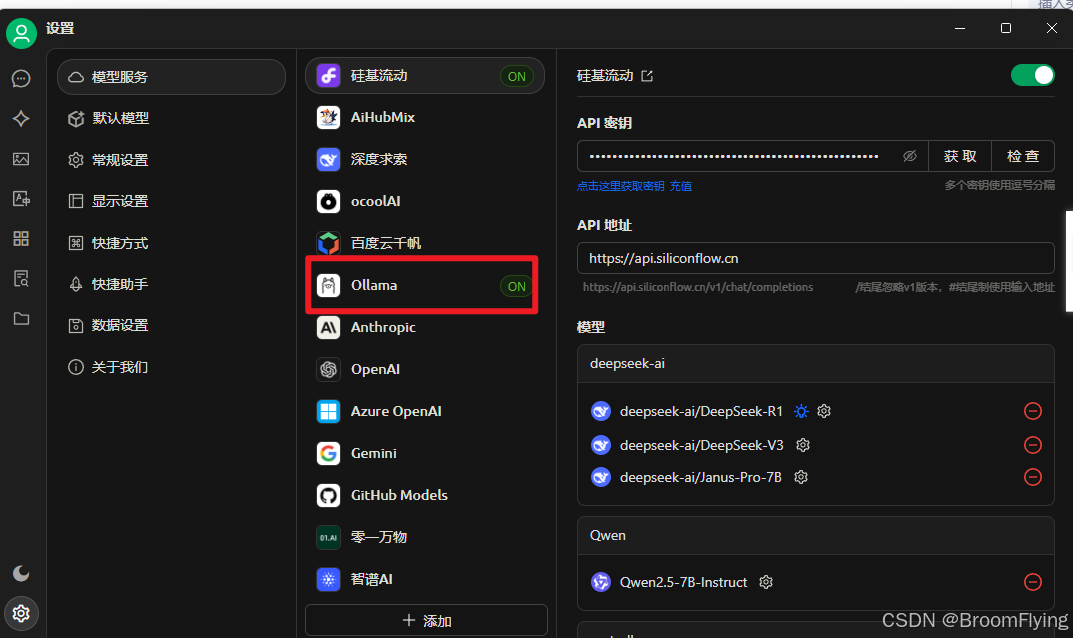Switch theme with the moon icon
The height and width of the screenshot is (638, 1073).
click(21, 573)
